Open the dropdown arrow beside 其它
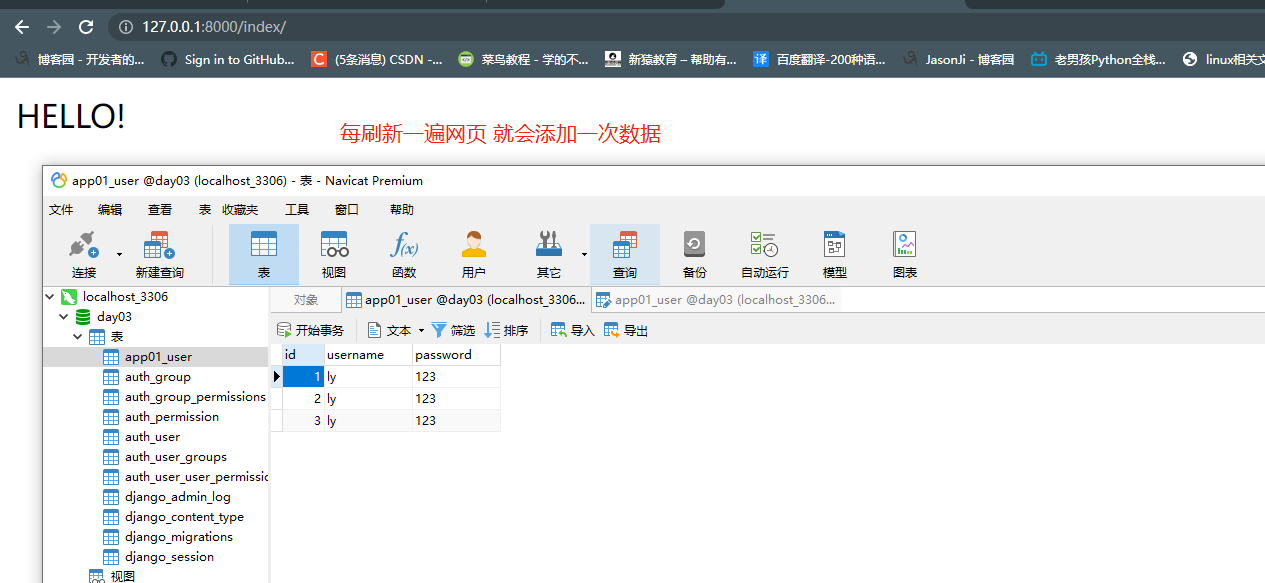This screenshot has width=1265, height=583. 584,254
